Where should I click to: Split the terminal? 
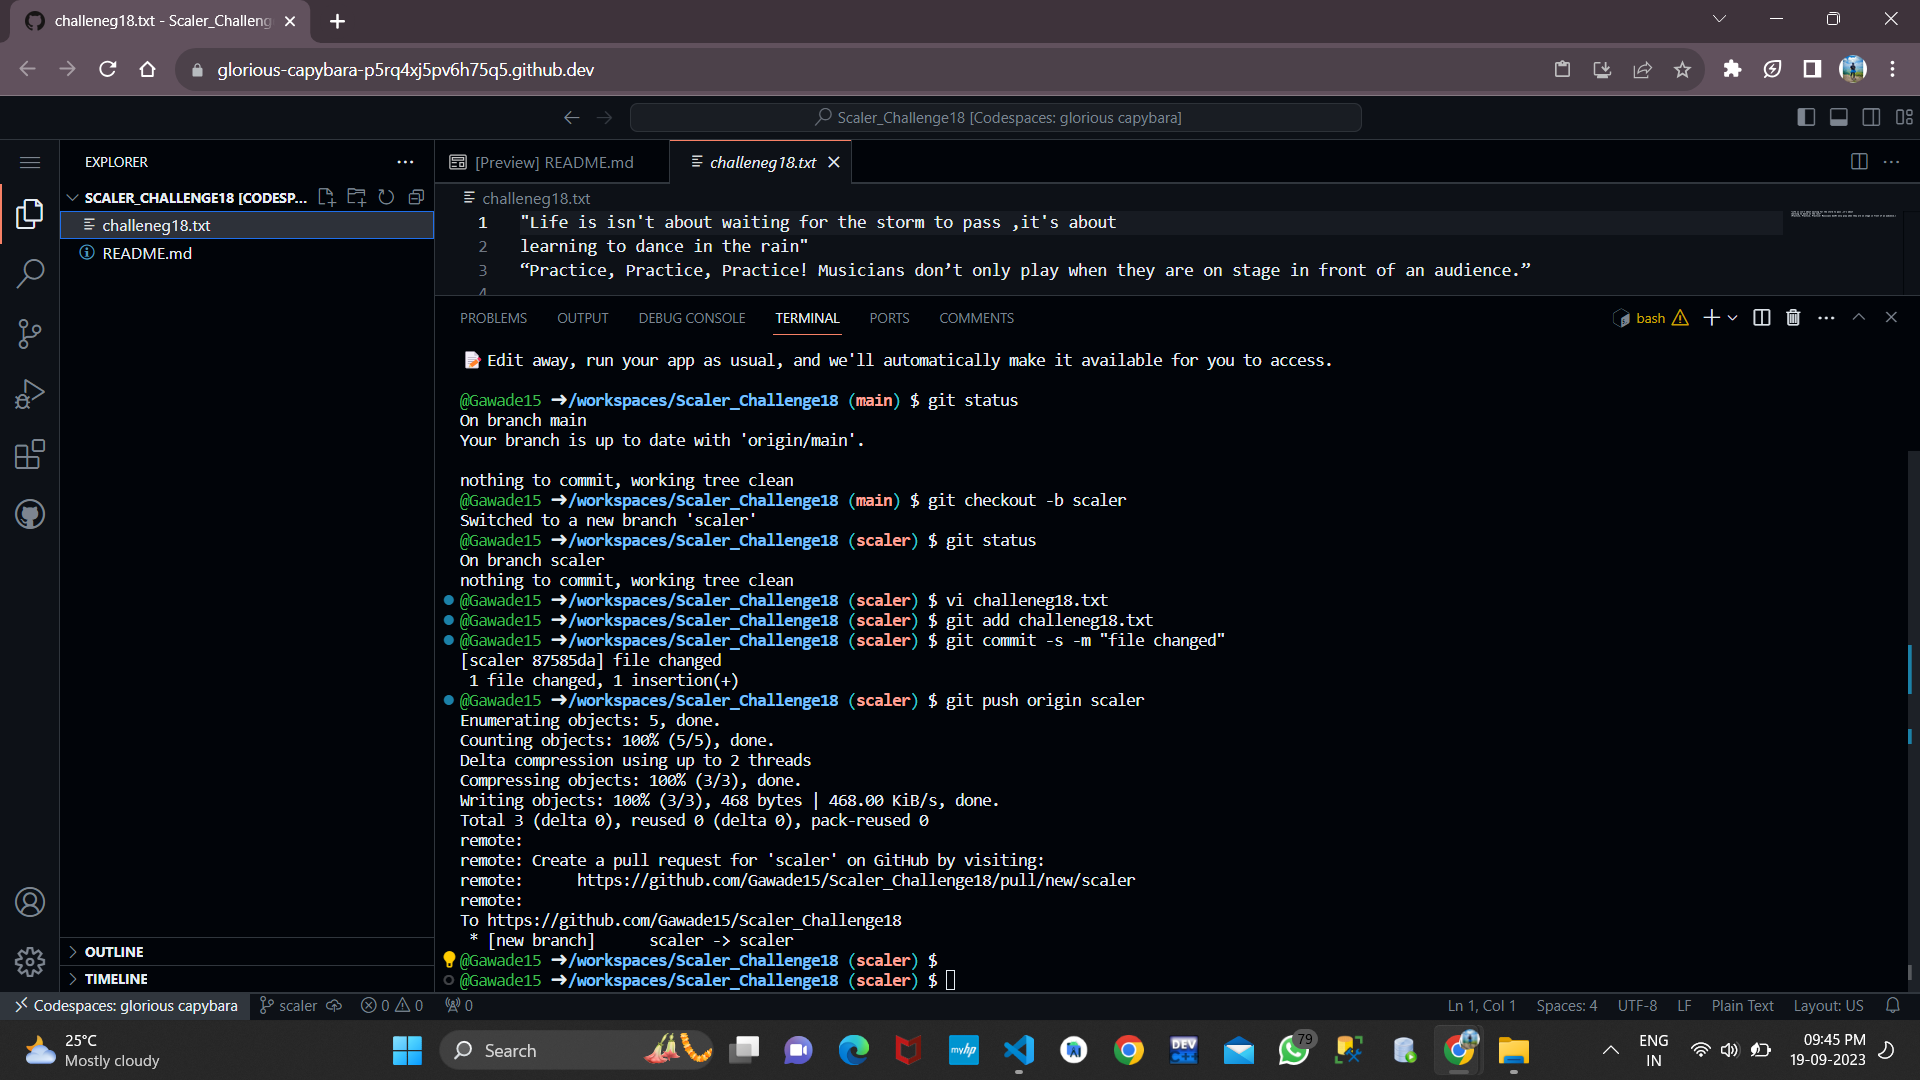click(1760, 317)
